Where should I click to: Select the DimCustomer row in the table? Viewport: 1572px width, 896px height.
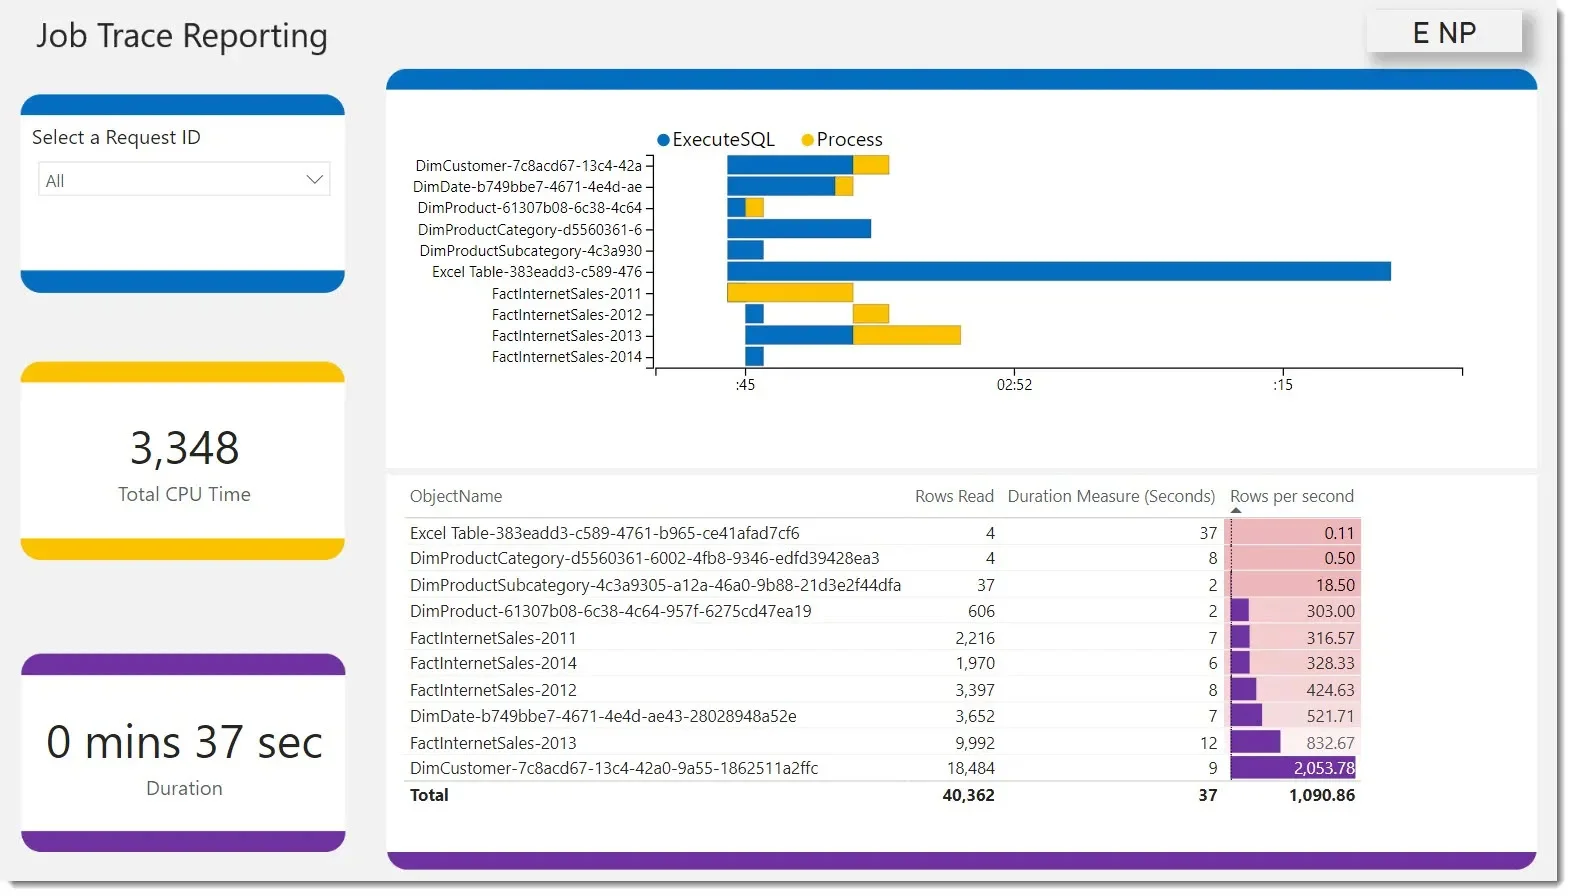[613, 768]
